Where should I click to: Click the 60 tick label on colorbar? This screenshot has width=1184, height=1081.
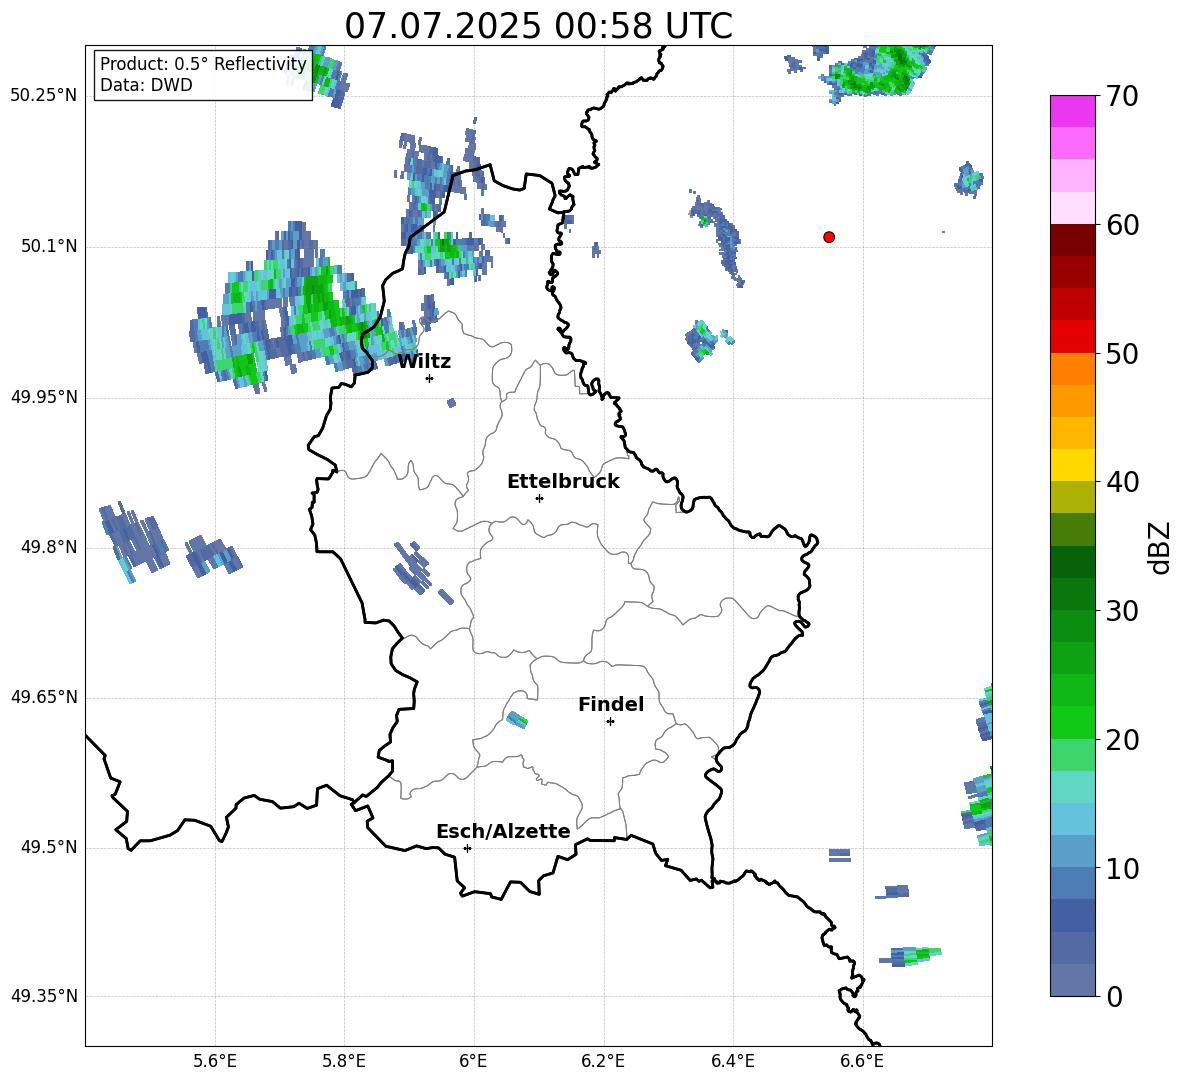click(x=1122, y=225)
